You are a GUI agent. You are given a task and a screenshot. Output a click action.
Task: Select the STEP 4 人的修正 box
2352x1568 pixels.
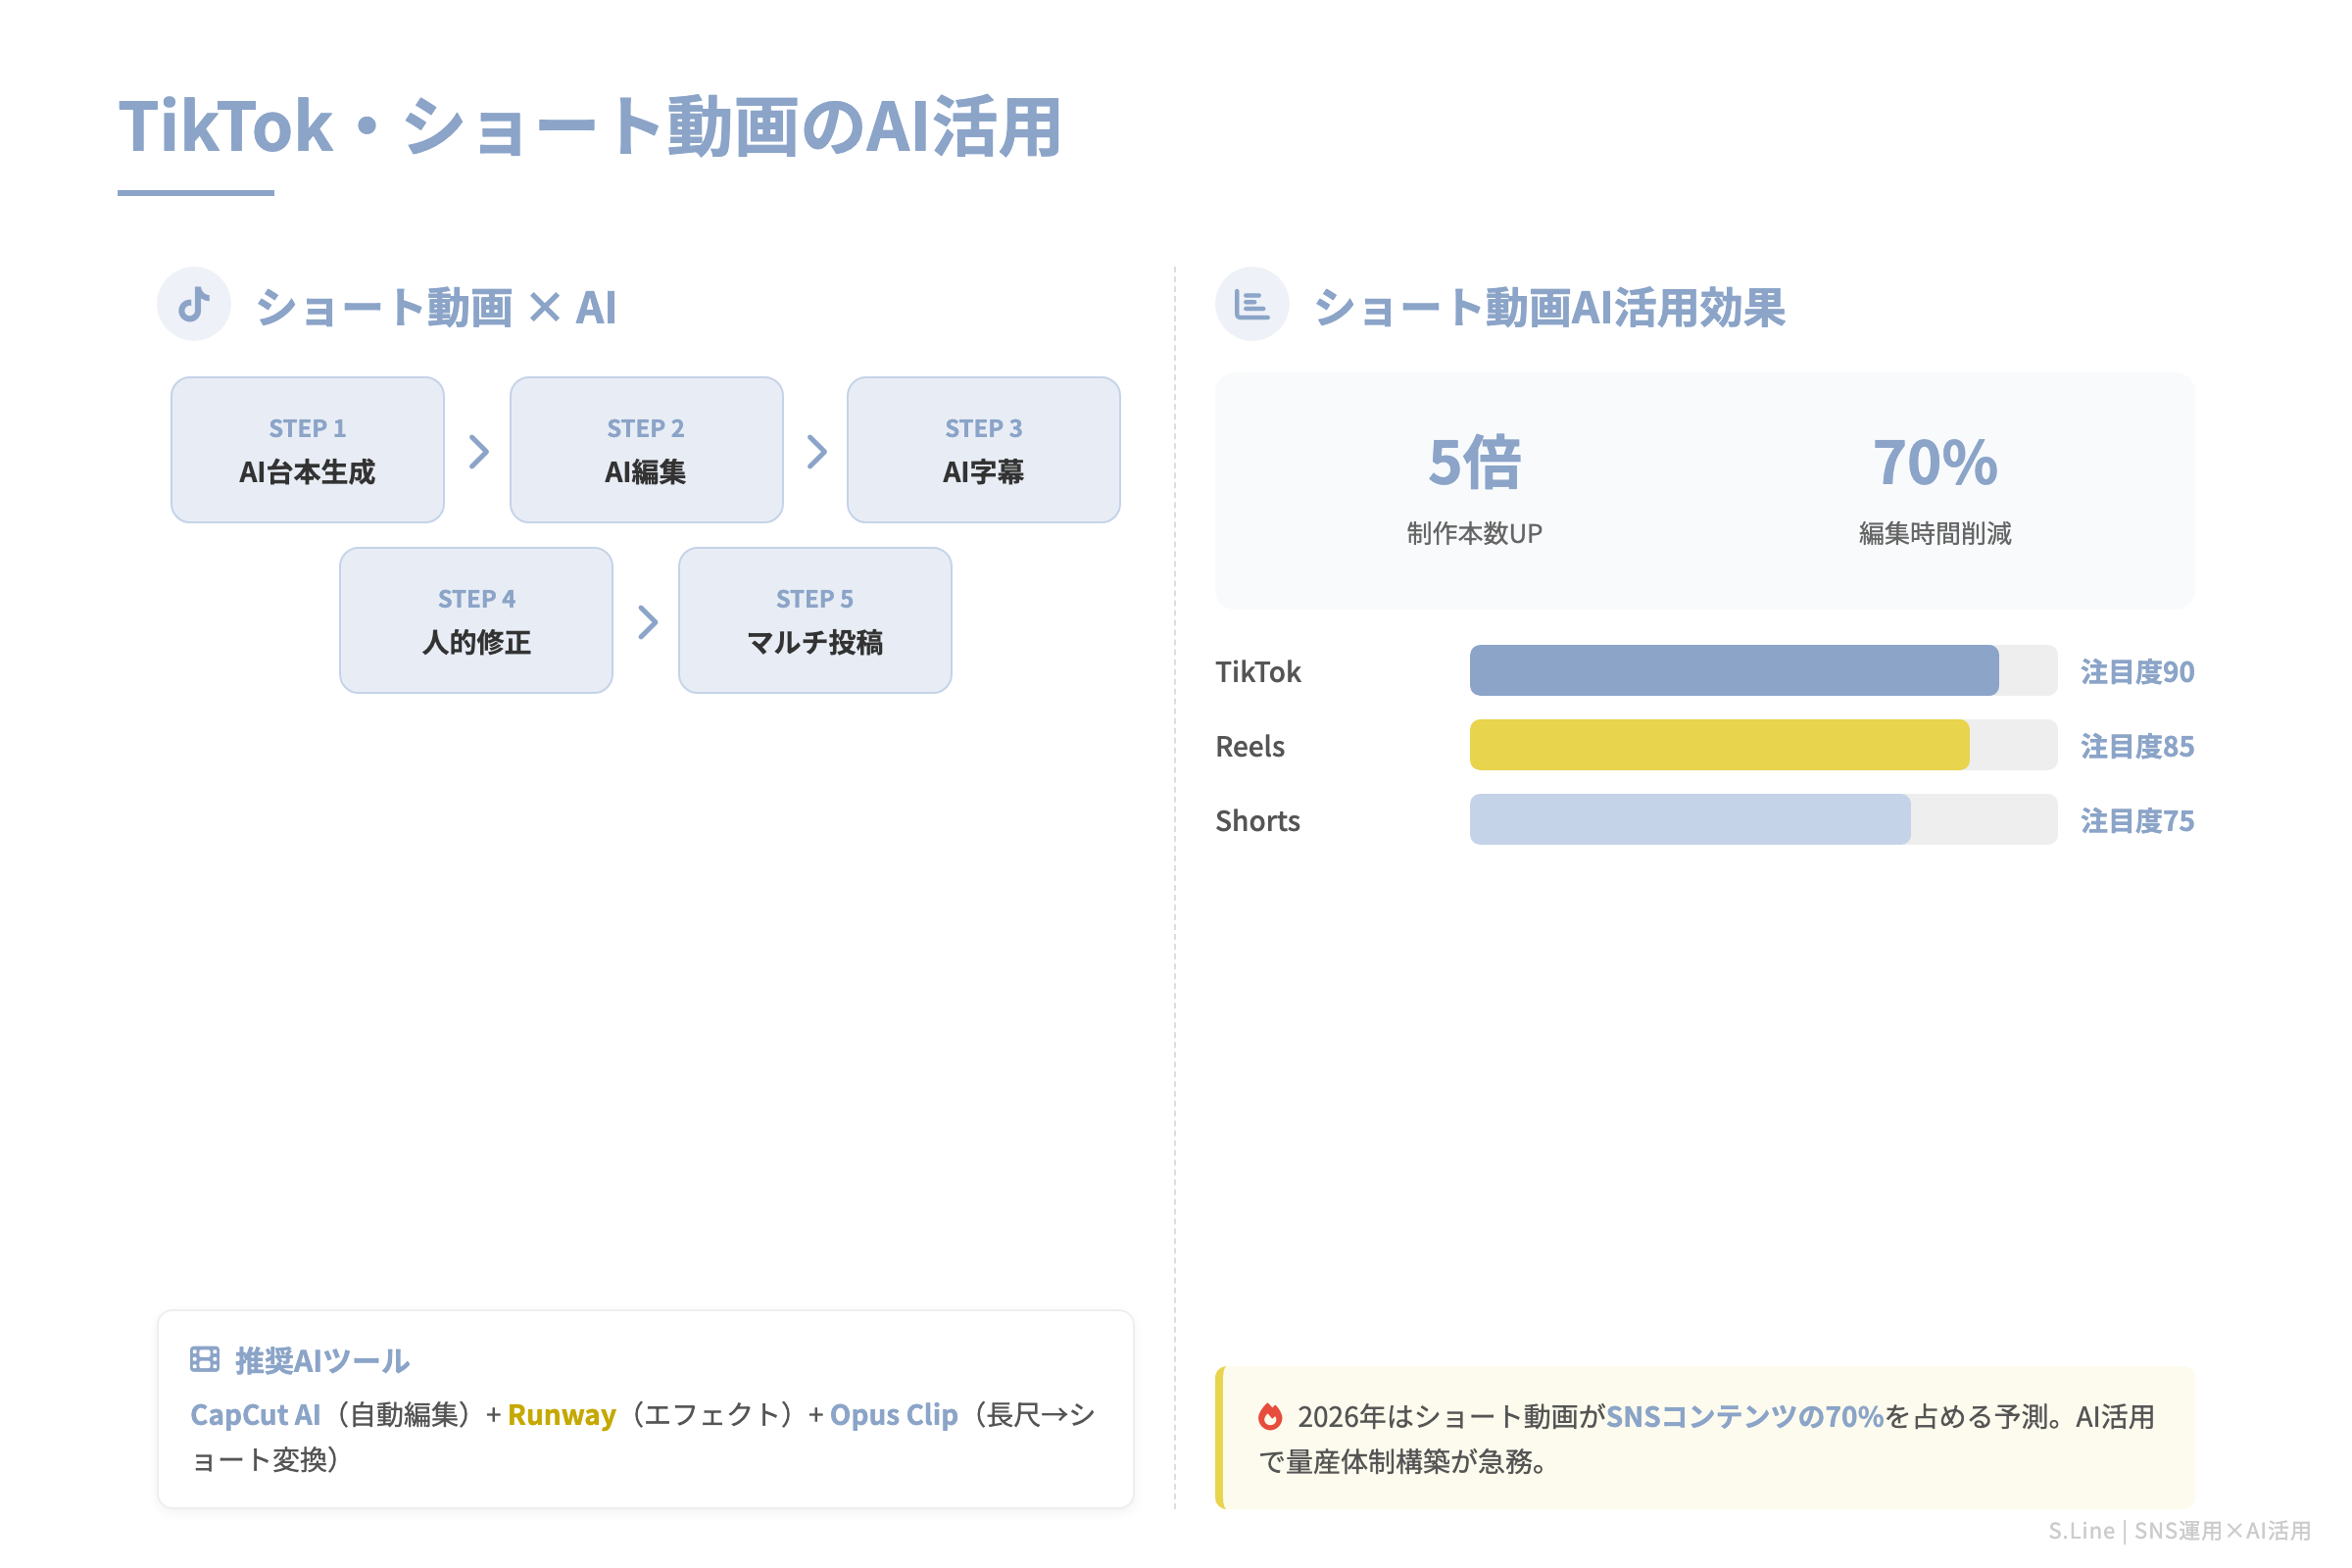pyautogui.click(x=476, y=621)
